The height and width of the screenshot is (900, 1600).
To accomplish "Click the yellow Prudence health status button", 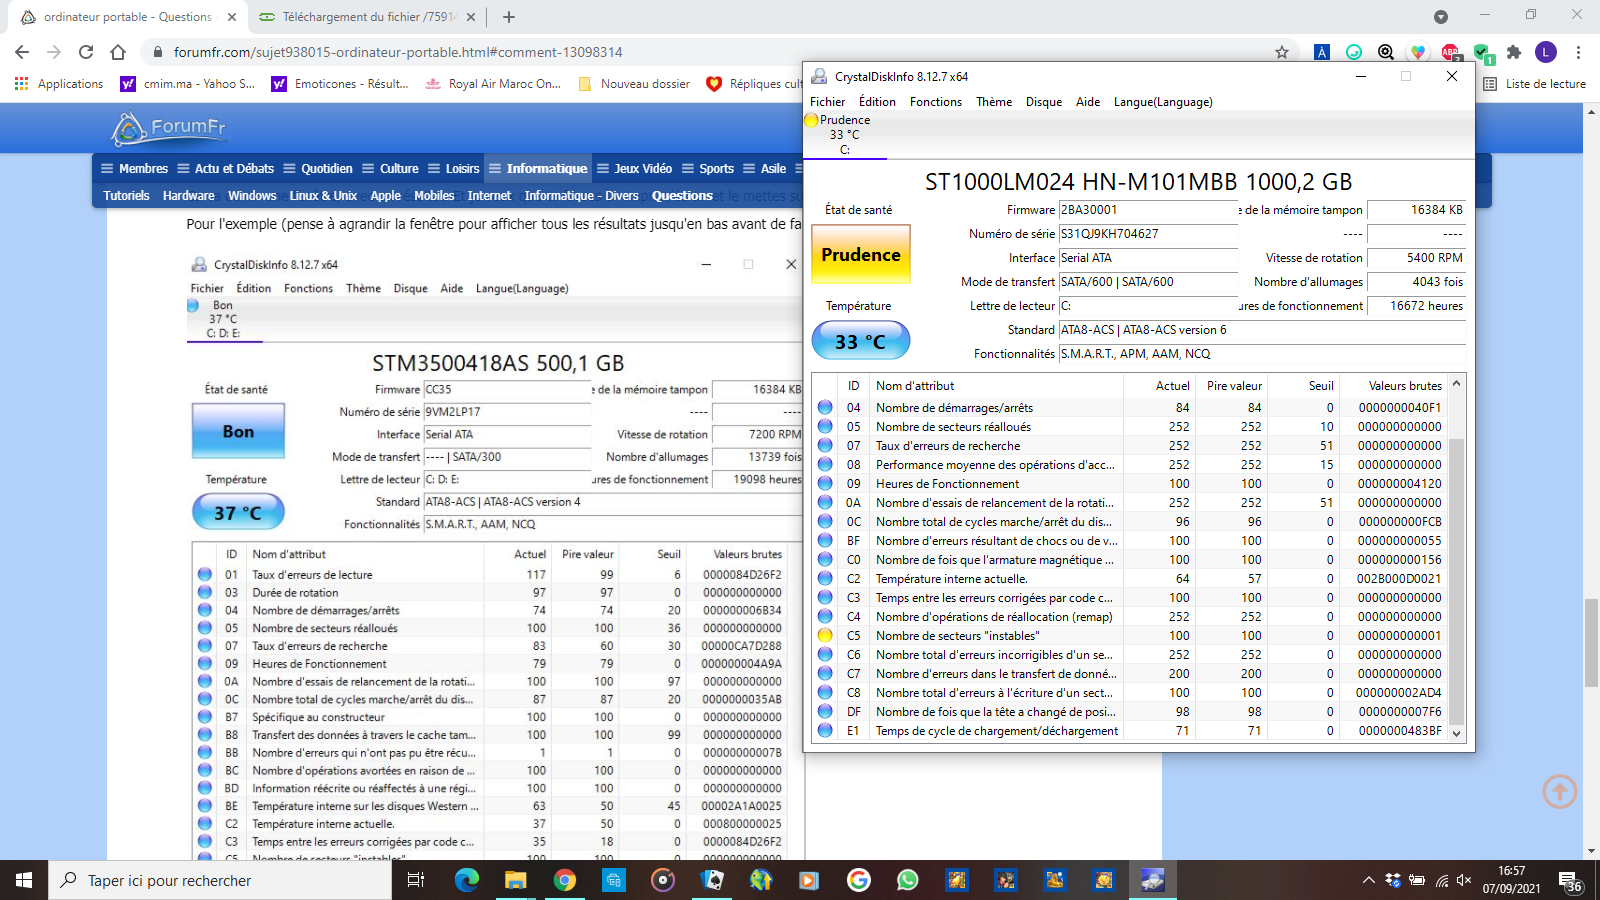I will click(x=860, y=255).
